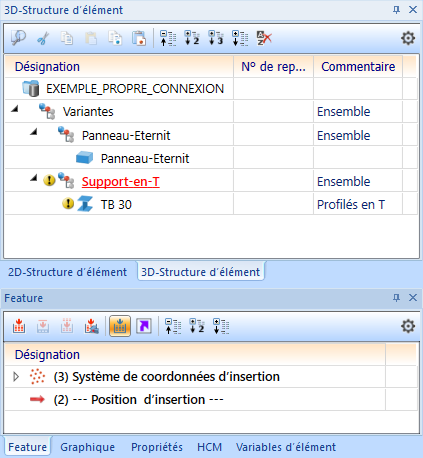Toggle the highlighted orange feature button
The height and width of the screenshot is (458, 423).
(x=120, y=326)
